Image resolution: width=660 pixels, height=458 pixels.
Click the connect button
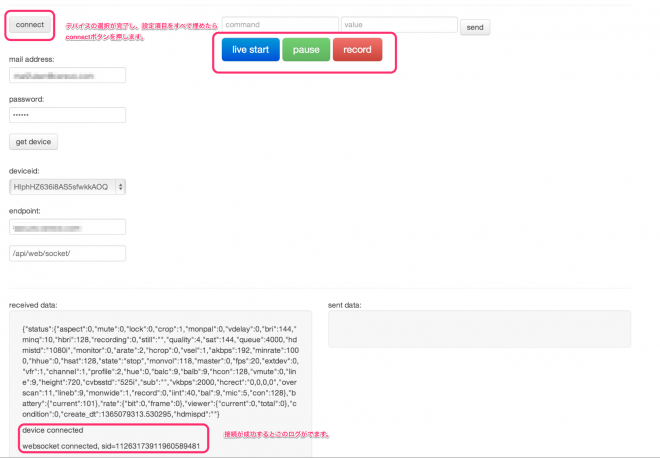tap(29, 24)
